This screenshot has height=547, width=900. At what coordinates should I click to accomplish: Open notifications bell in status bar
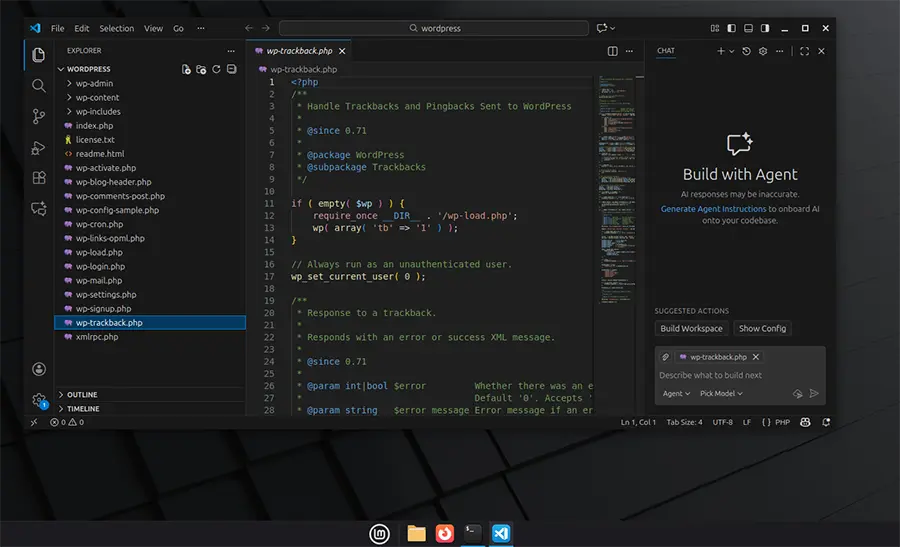click(826, 422)
